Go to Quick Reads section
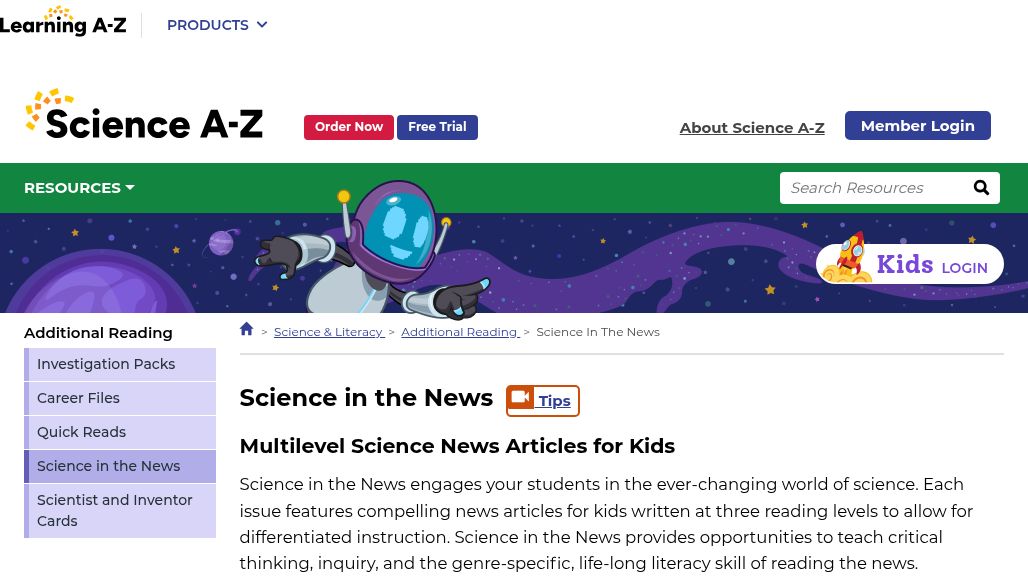 81,432
